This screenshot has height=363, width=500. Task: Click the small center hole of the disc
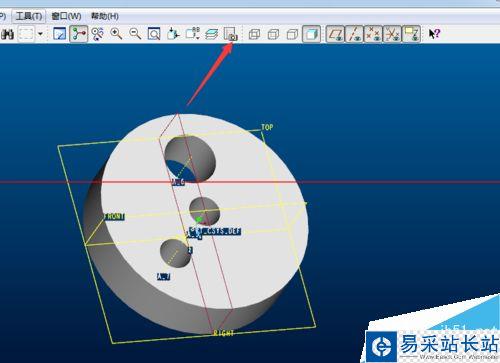205,211
